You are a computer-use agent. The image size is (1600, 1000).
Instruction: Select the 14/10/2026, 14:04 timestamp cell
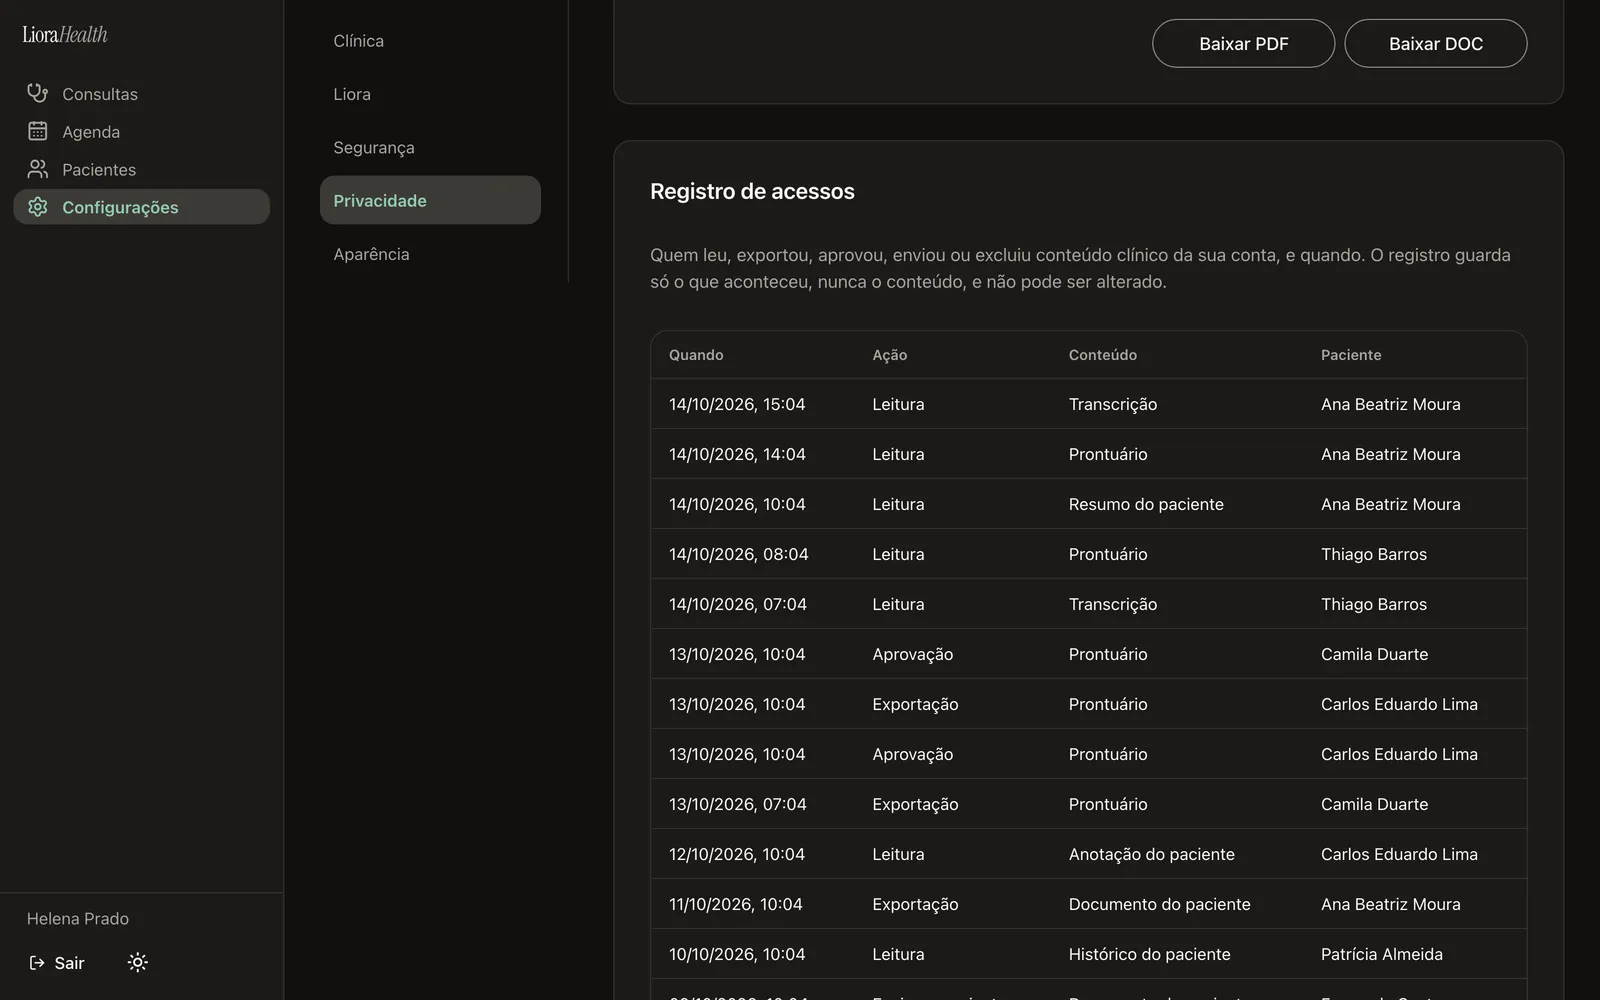pyautogui.click(x=737, y=454)
